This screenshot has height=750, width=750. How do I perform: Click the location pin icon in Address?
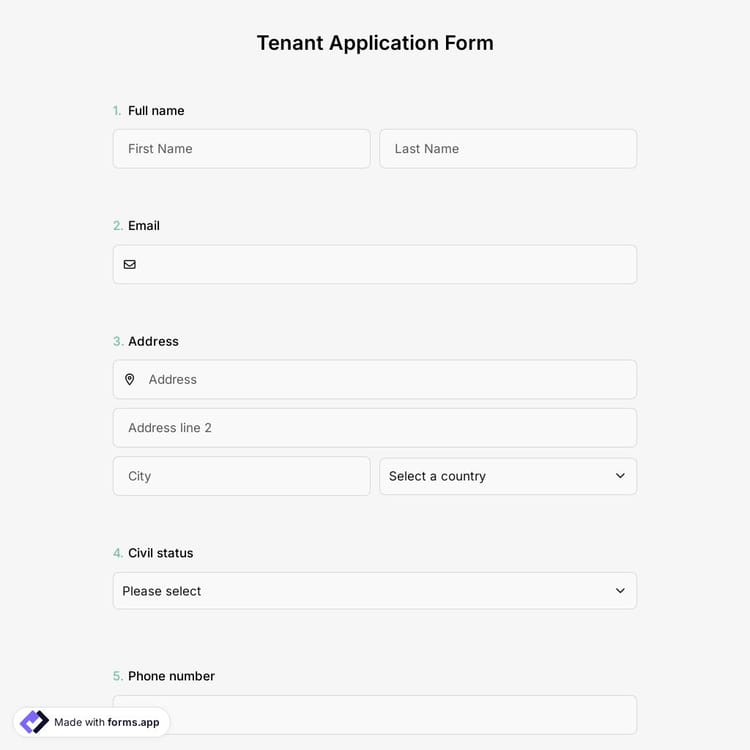129,379
